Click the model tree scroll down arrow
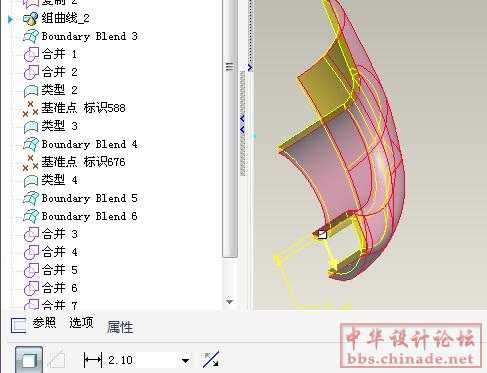Viewport: 487px width, 373px height. (x=229, y=302)
